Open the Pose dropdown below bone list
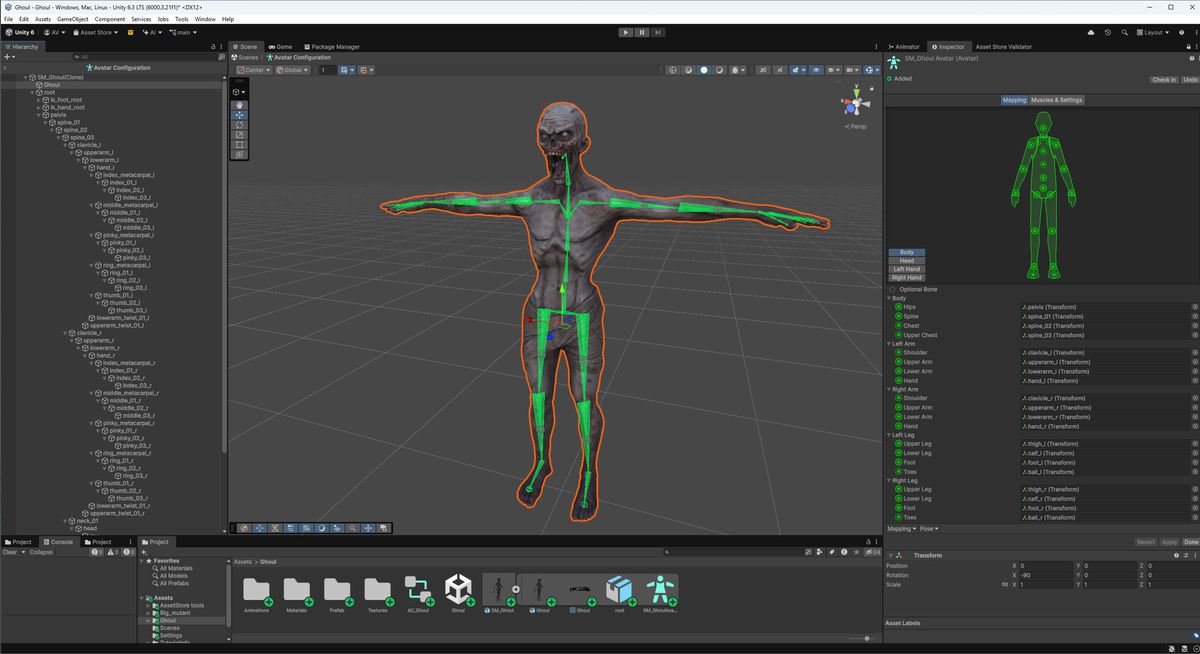 pyautogui.click(x=929, y=528)
